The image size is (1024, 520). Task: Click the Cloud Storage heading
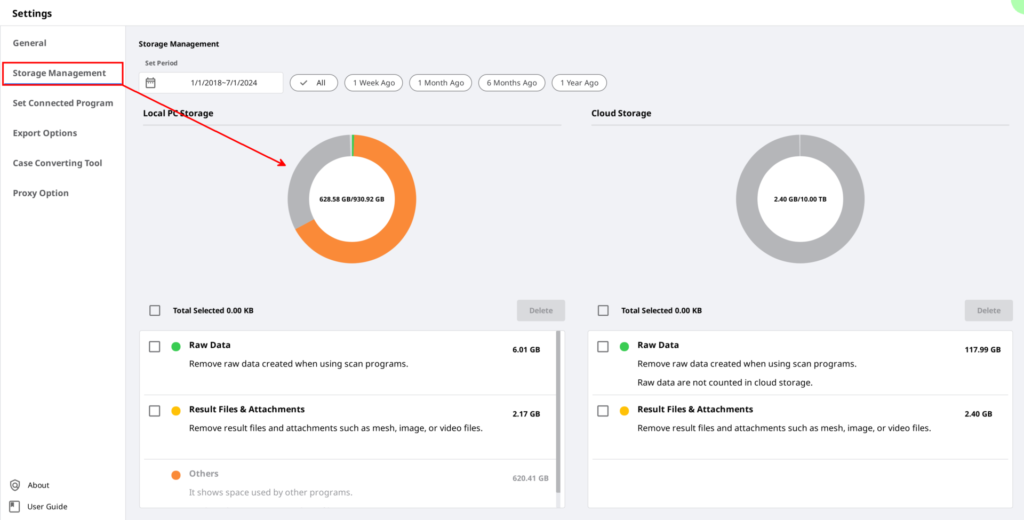[x=621, y=113]
